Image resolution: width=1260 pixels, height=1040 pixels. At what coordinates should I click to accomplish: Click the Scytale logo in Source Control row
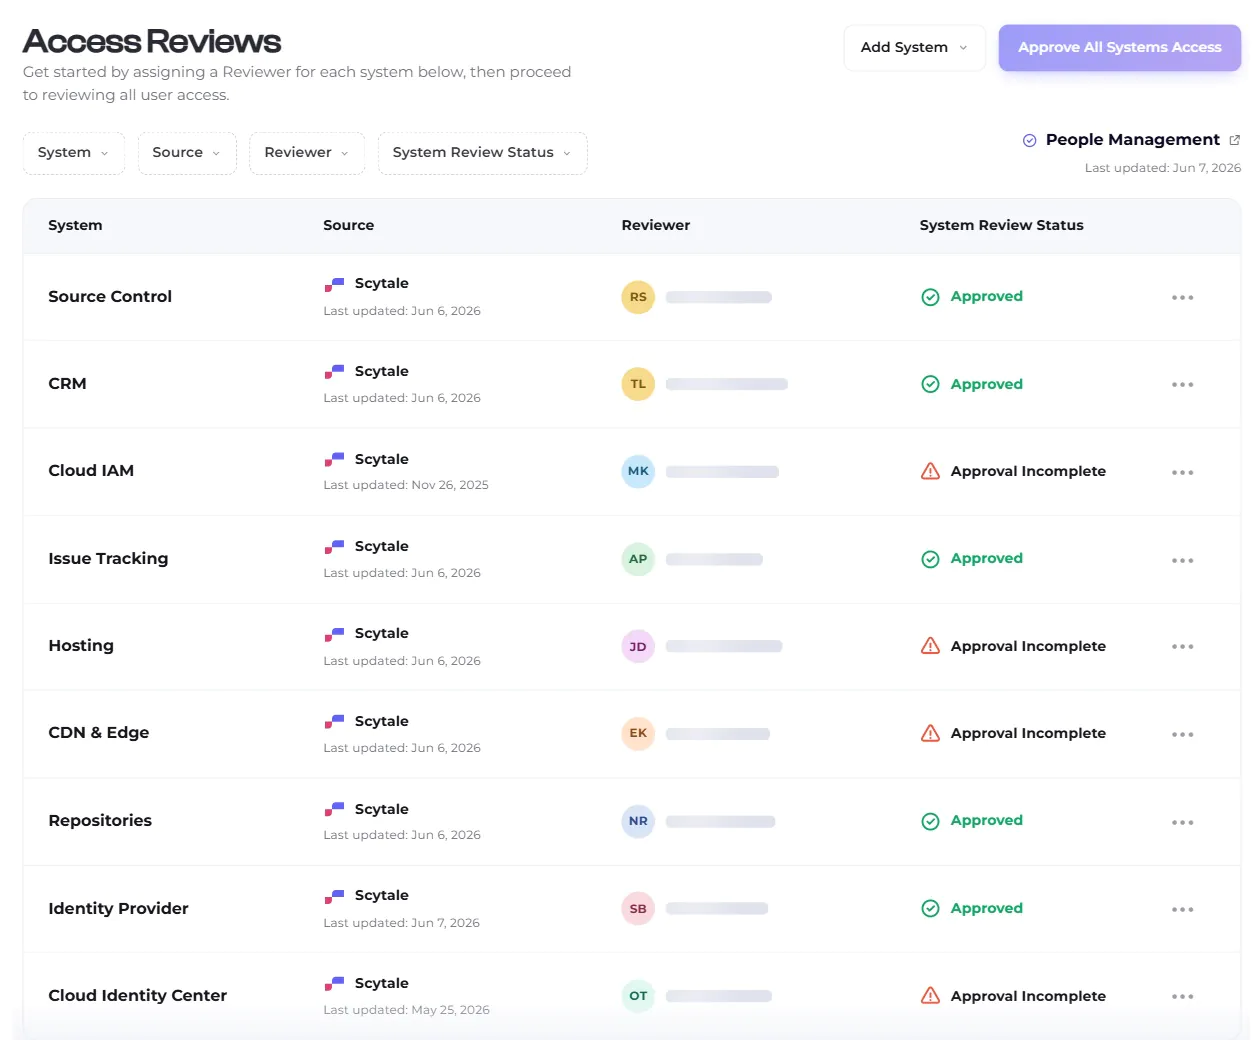tap(334, 284)
